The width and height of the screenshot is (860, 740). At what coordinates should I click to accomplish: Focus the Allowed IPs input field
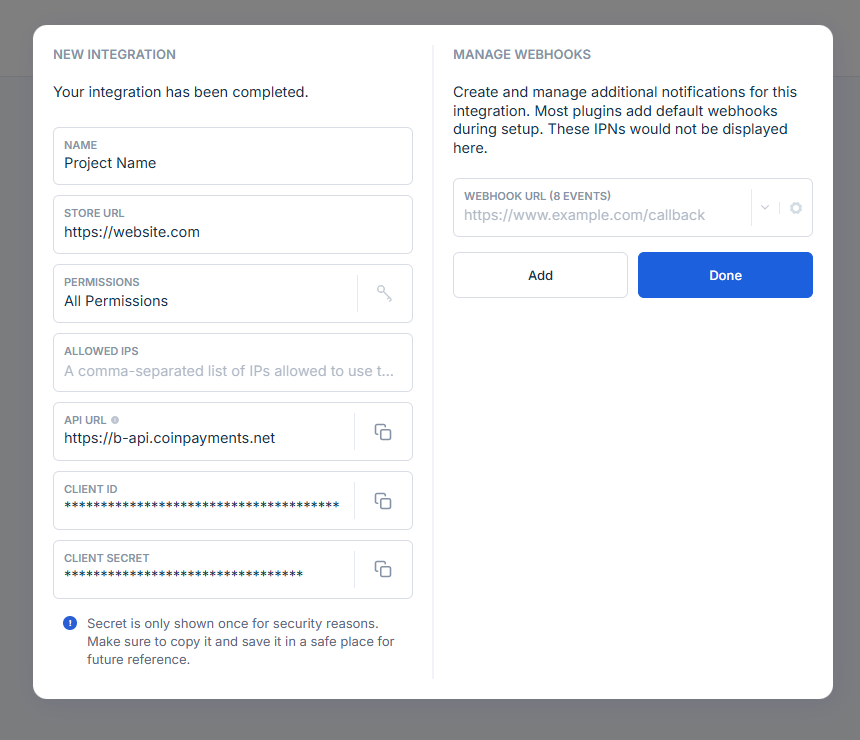tap(232, 370)
